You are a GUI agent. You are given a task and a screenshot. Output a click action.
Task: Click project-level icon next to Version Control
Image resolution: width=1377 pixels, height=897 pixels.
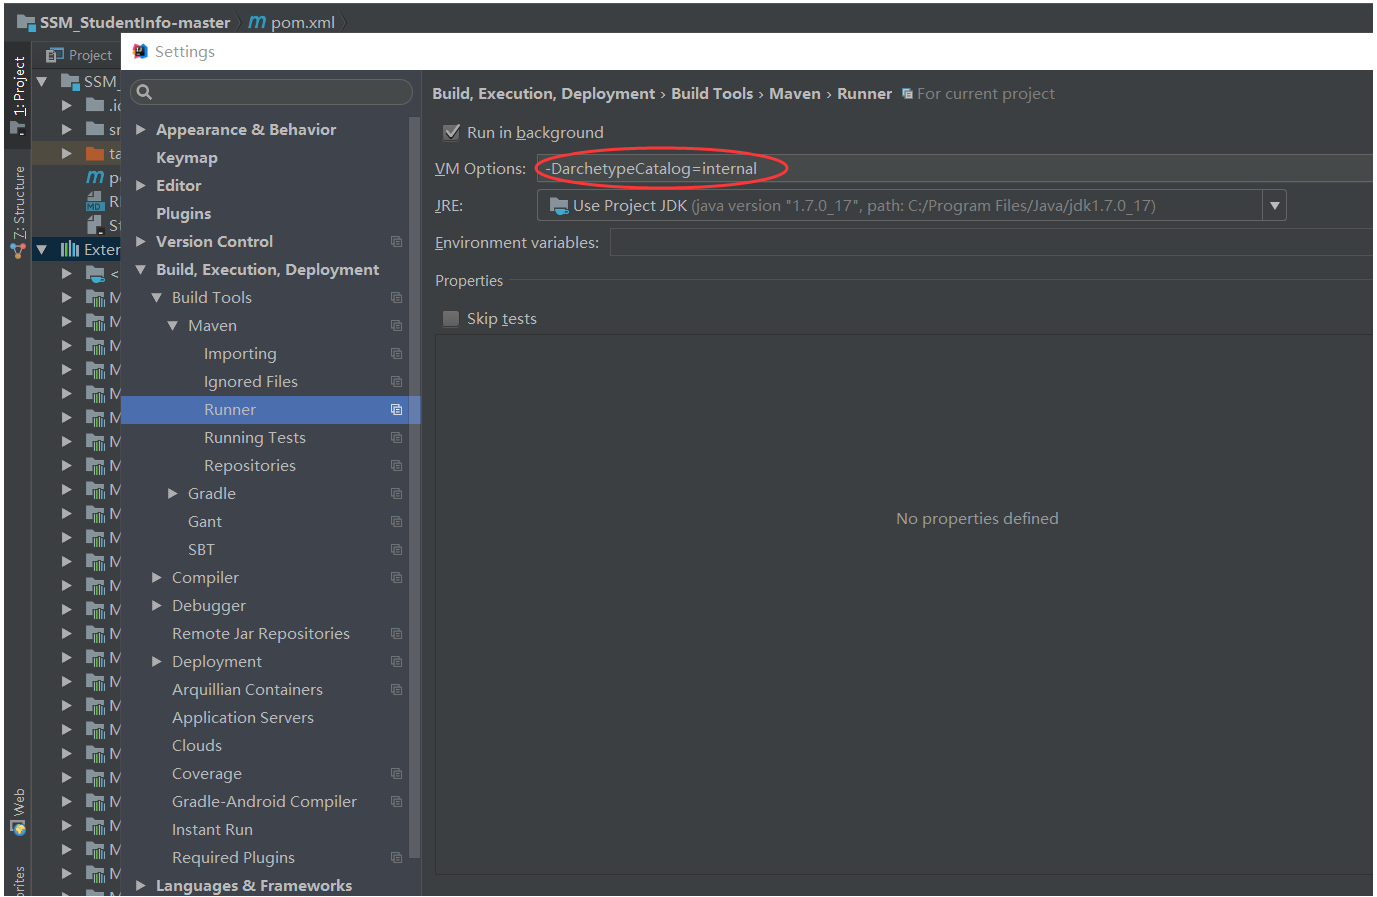click(x=396, y=242)
